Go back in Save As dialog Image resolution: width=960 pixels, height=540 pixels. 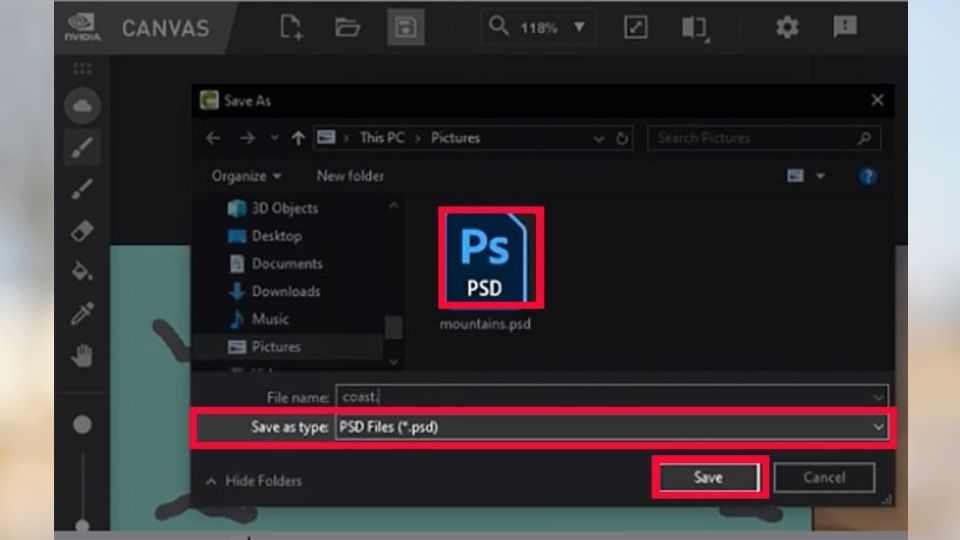tap(213, 138)
